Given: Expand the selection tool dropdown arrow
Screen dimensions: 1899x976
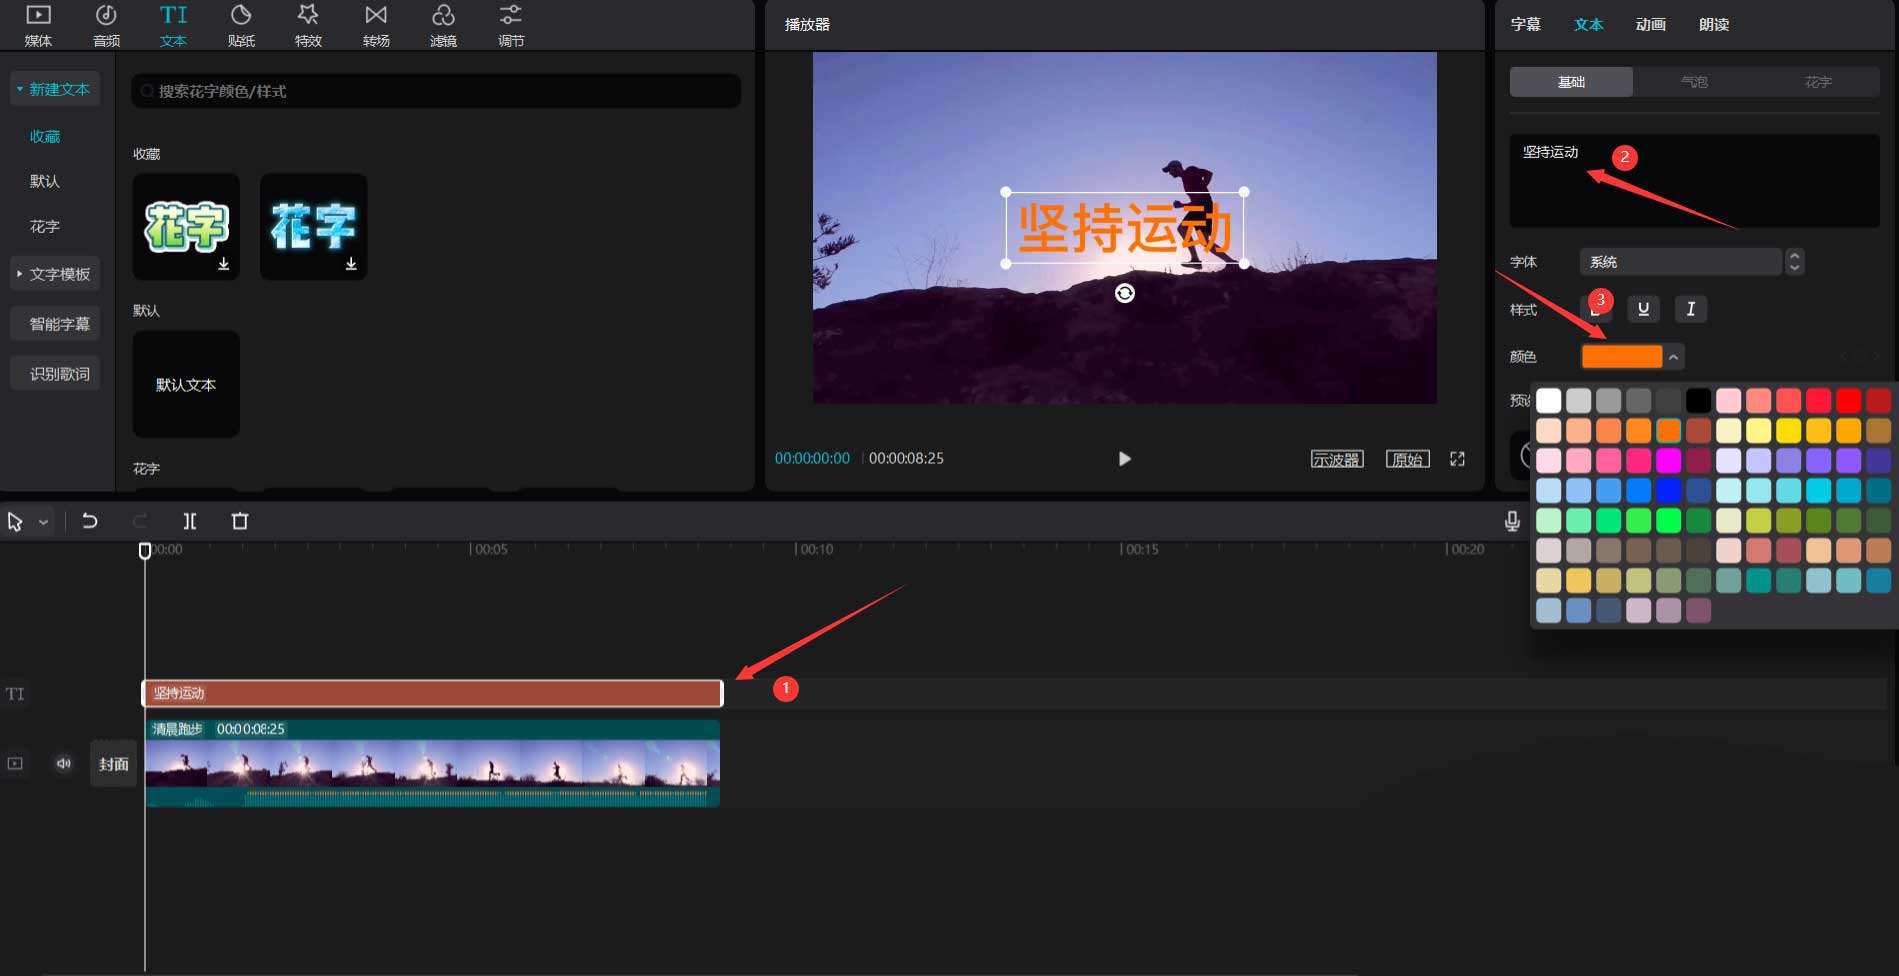Looking at the screenshot, I should 42,521.
